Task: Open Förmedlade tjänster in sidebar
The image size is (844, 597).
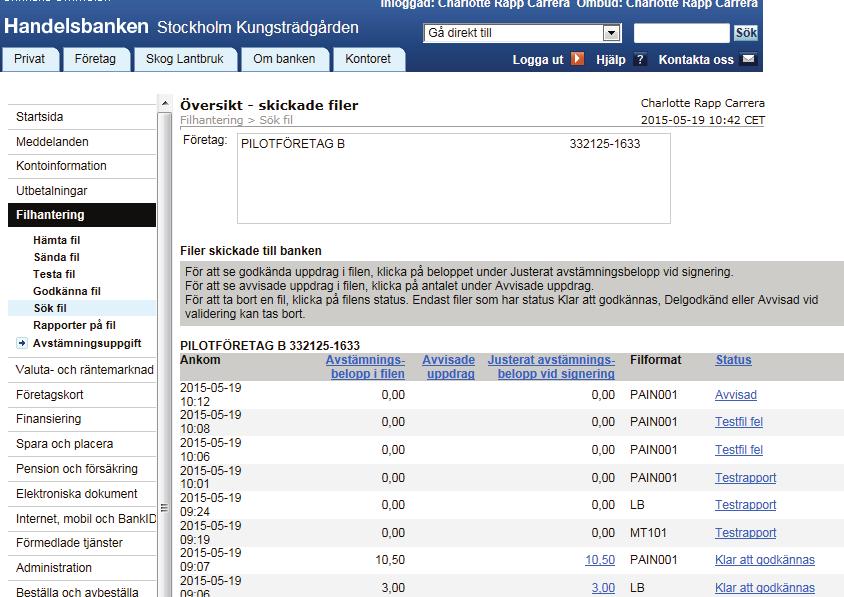Action: pos(82,543)
